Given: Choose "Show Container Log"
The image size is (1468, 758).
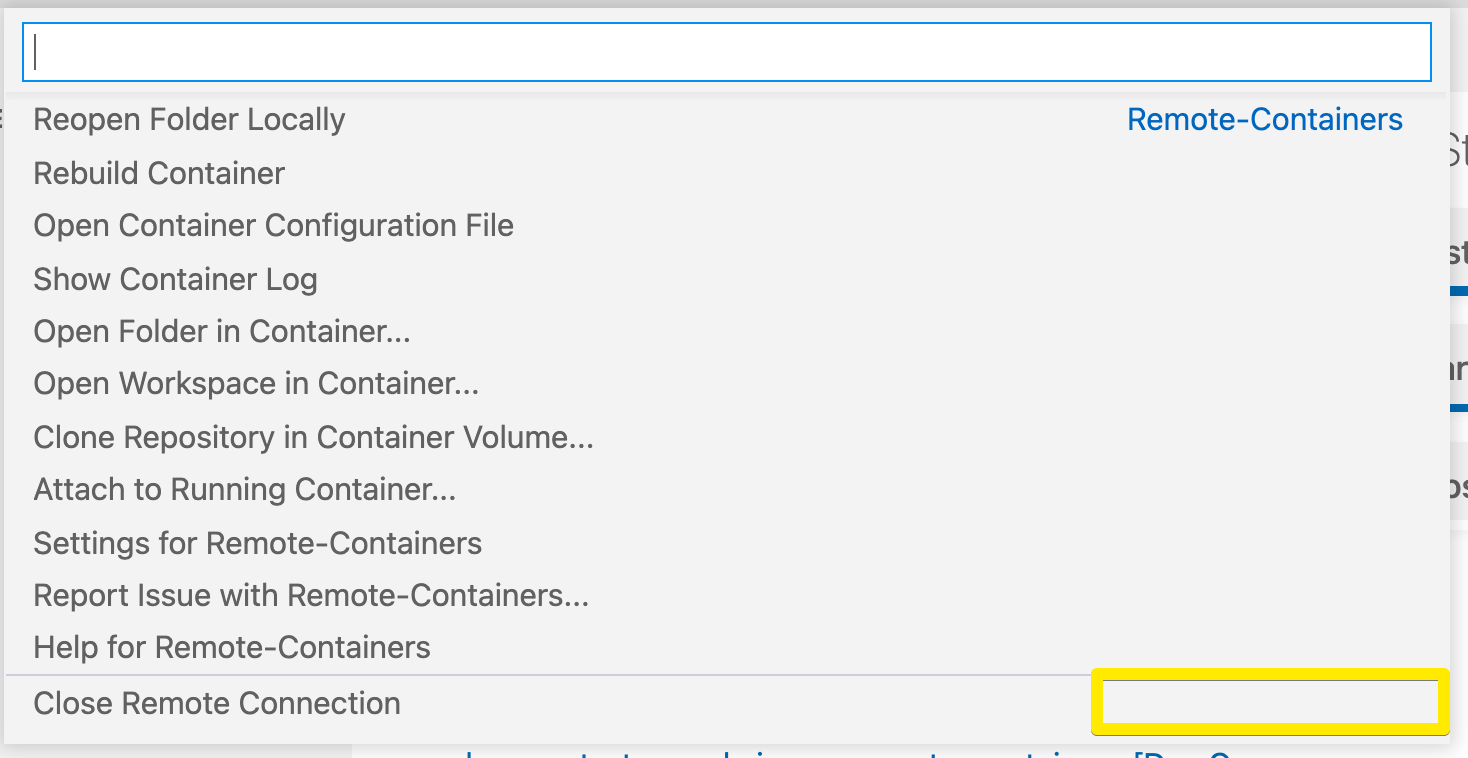Looking at the screenshot, I should click(x=175, y=279).
